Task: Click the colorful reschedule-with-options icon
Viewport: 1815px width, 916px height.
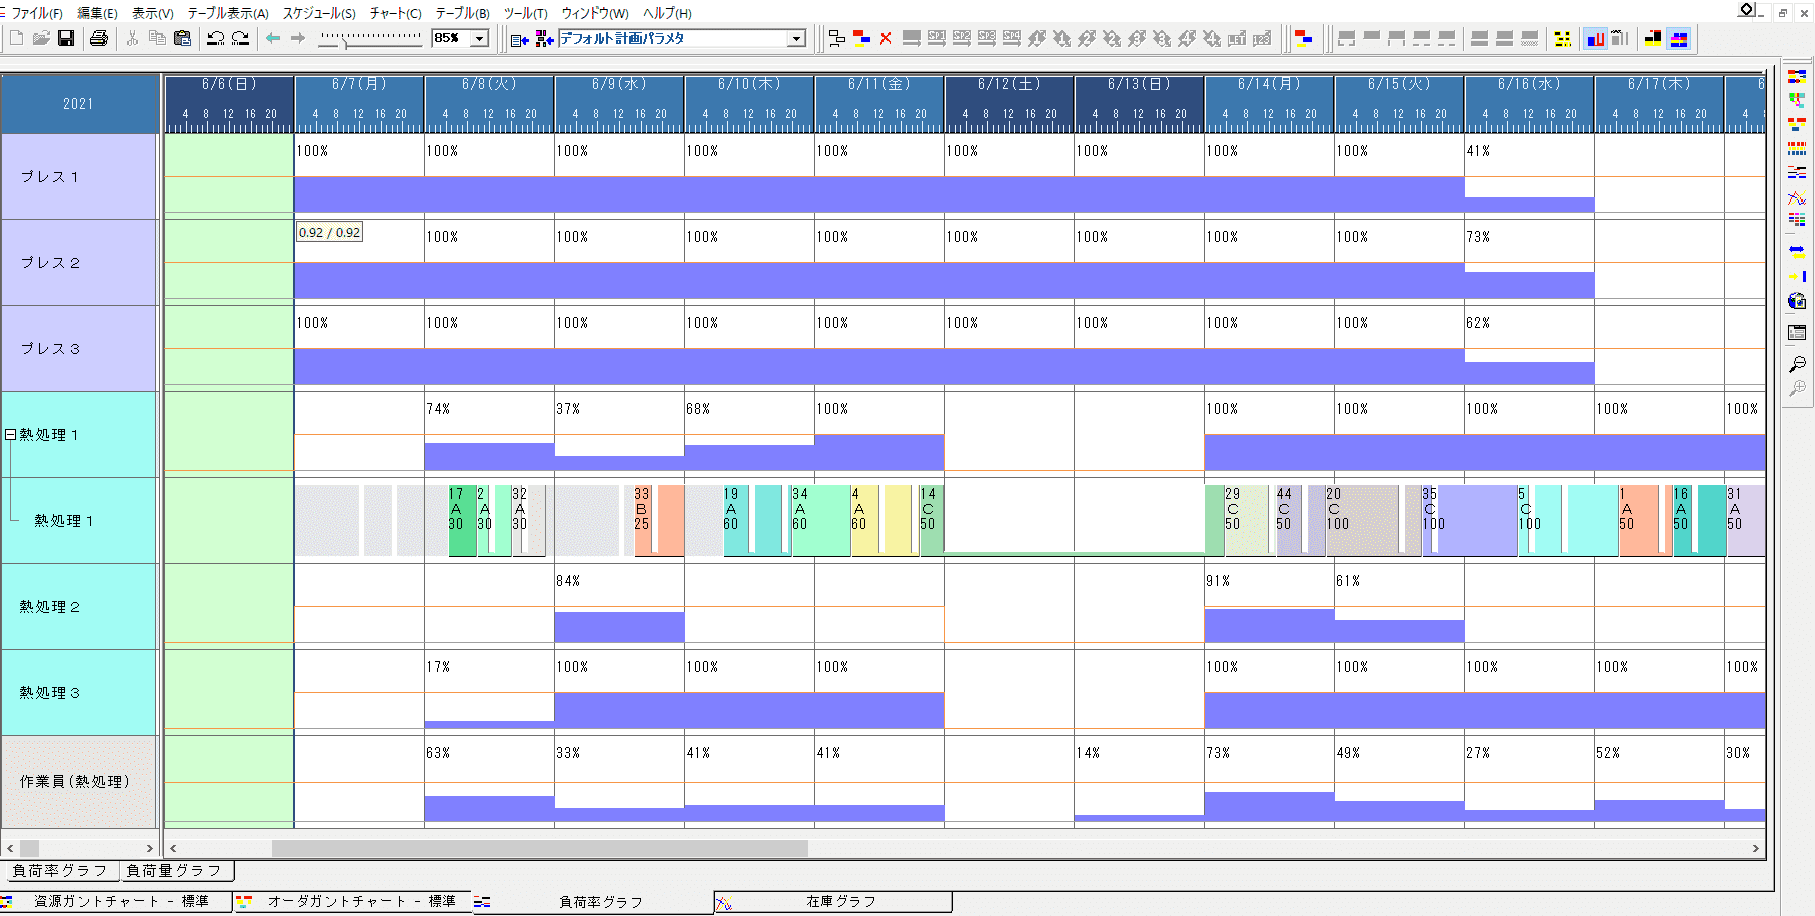Action: (544, 39)
